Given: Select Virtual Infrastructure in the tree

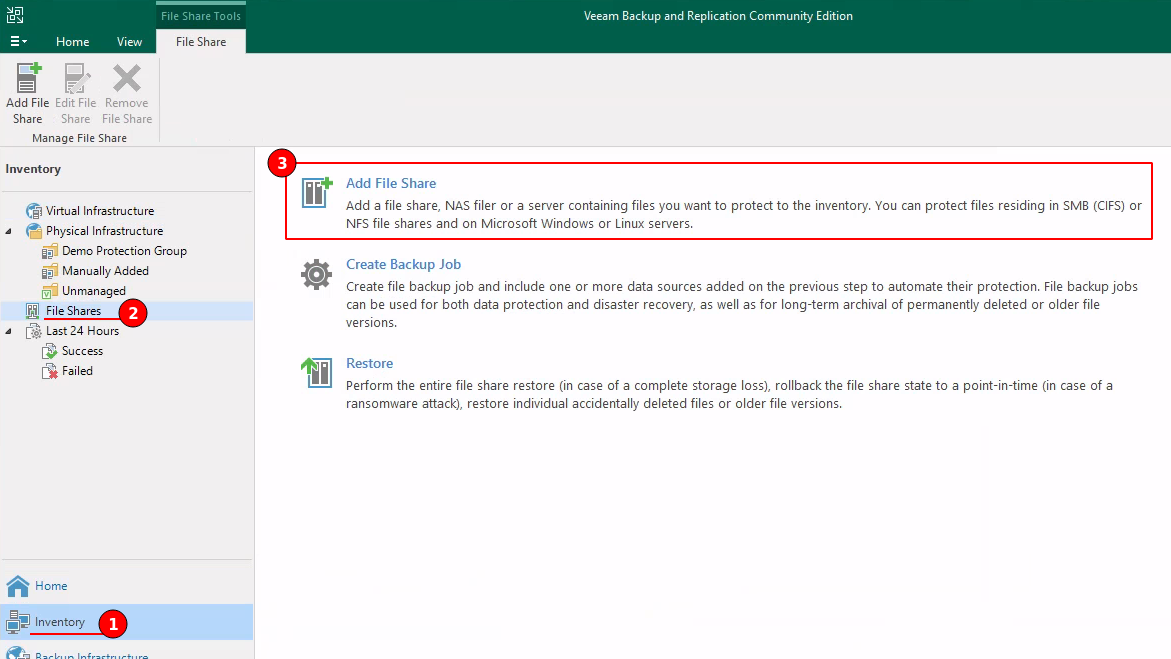Looking at the screenshot, I should pyautogui.click(x=100, y=211).
